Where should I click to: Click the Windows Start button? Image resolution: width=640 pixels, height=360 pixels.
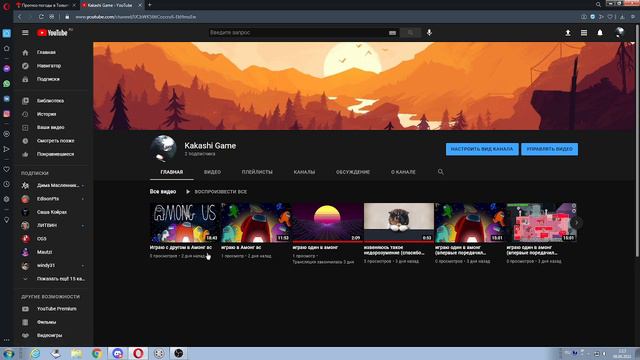tap(8, 353)
